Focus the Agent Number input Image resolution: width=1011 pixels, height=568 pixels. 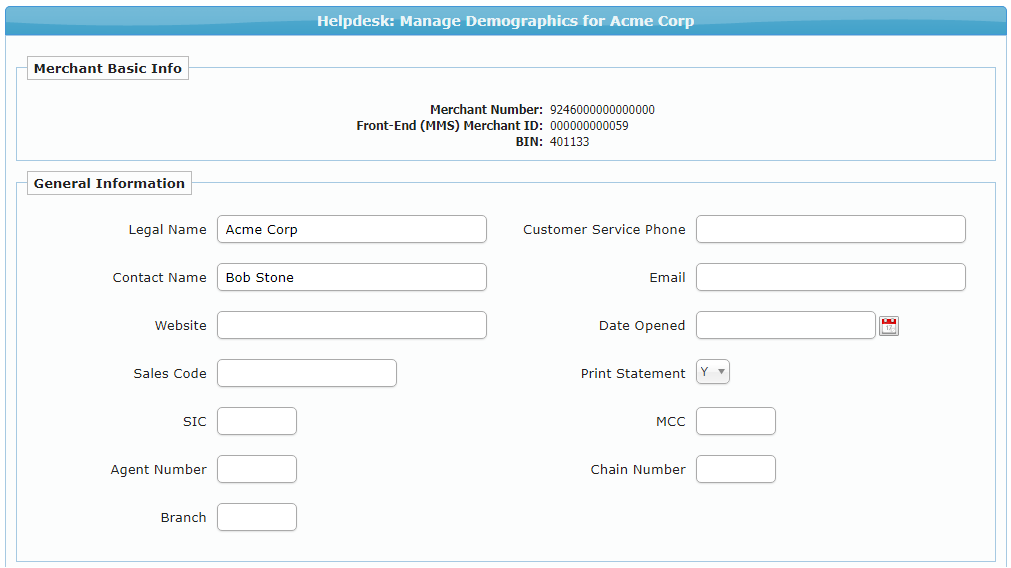pos(257,469)
